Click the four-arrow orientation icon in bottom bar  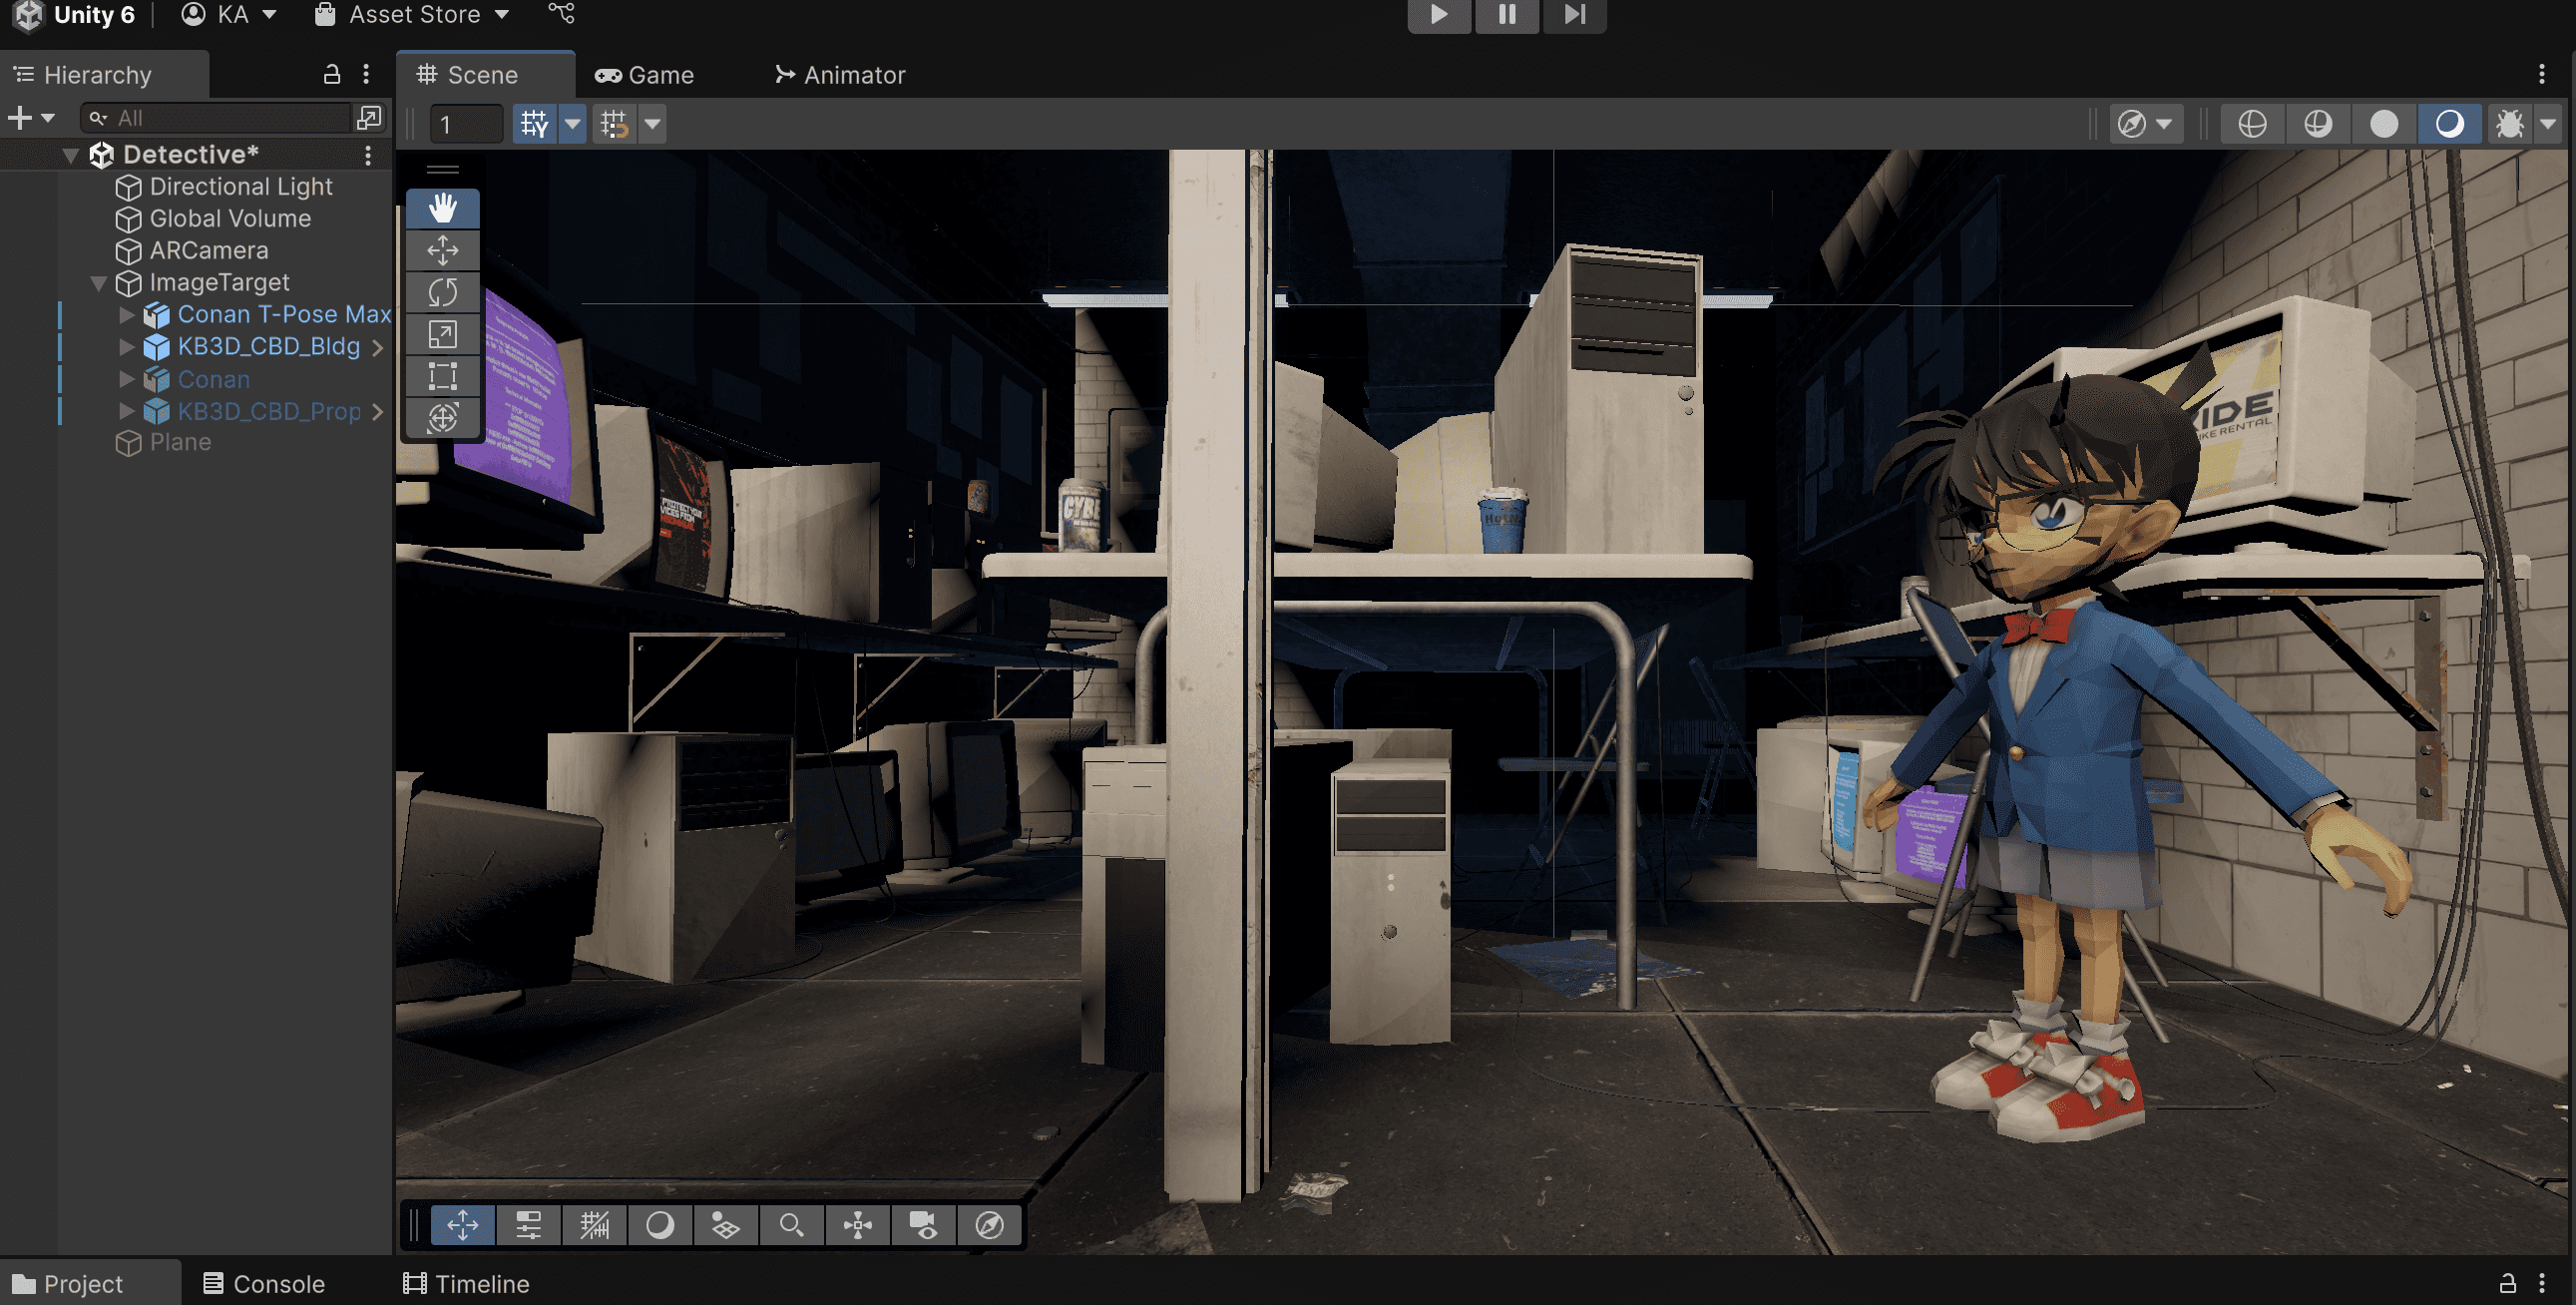click(857, 1225)
